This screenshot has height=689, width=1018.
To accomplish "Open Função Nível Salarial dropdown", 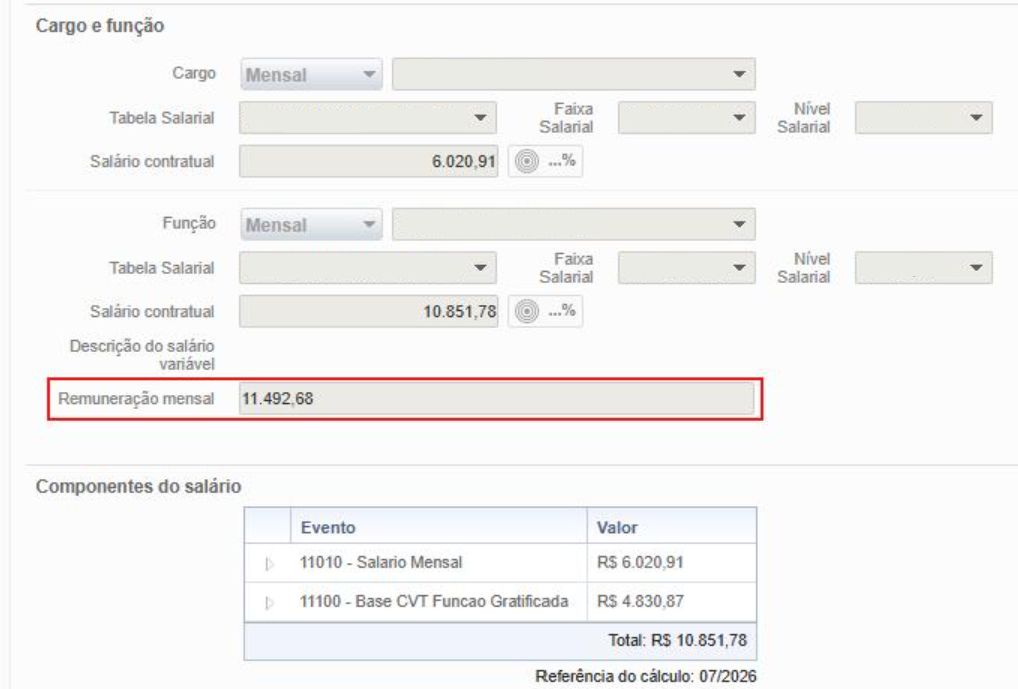I will (923, 268).
